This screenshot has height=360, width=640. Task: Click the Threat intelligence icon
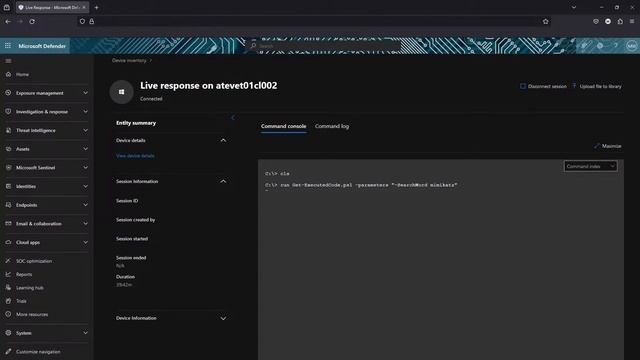[8, 130]
